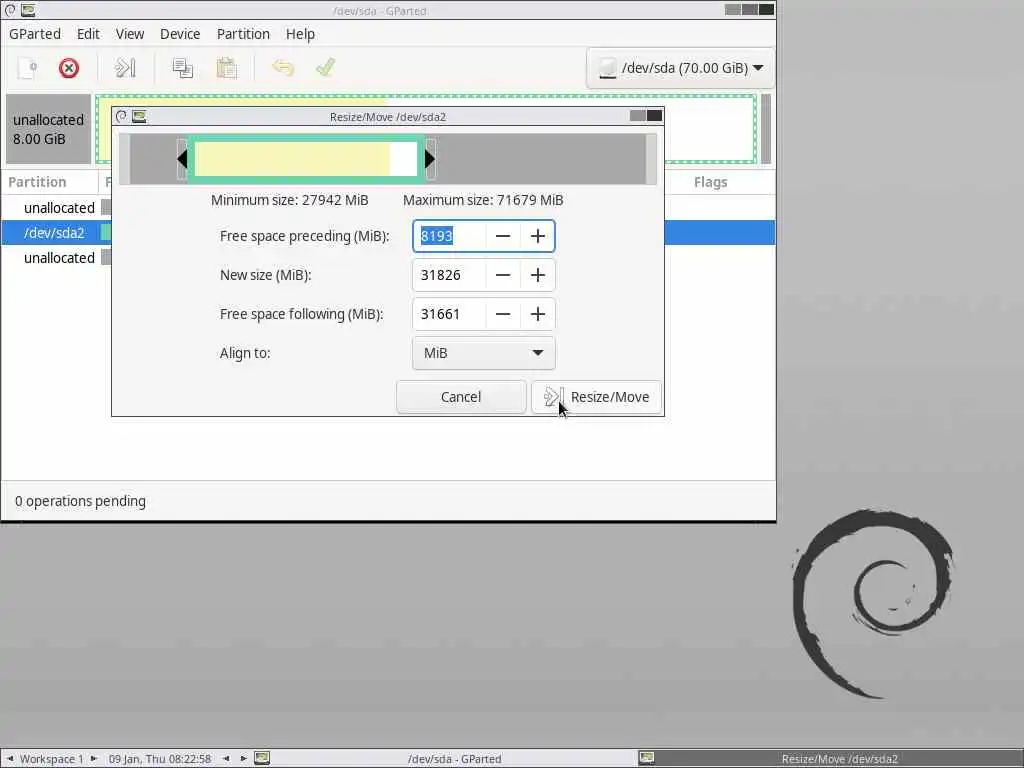Click the left arrow handle of partition graphic

tap(182, 159)
